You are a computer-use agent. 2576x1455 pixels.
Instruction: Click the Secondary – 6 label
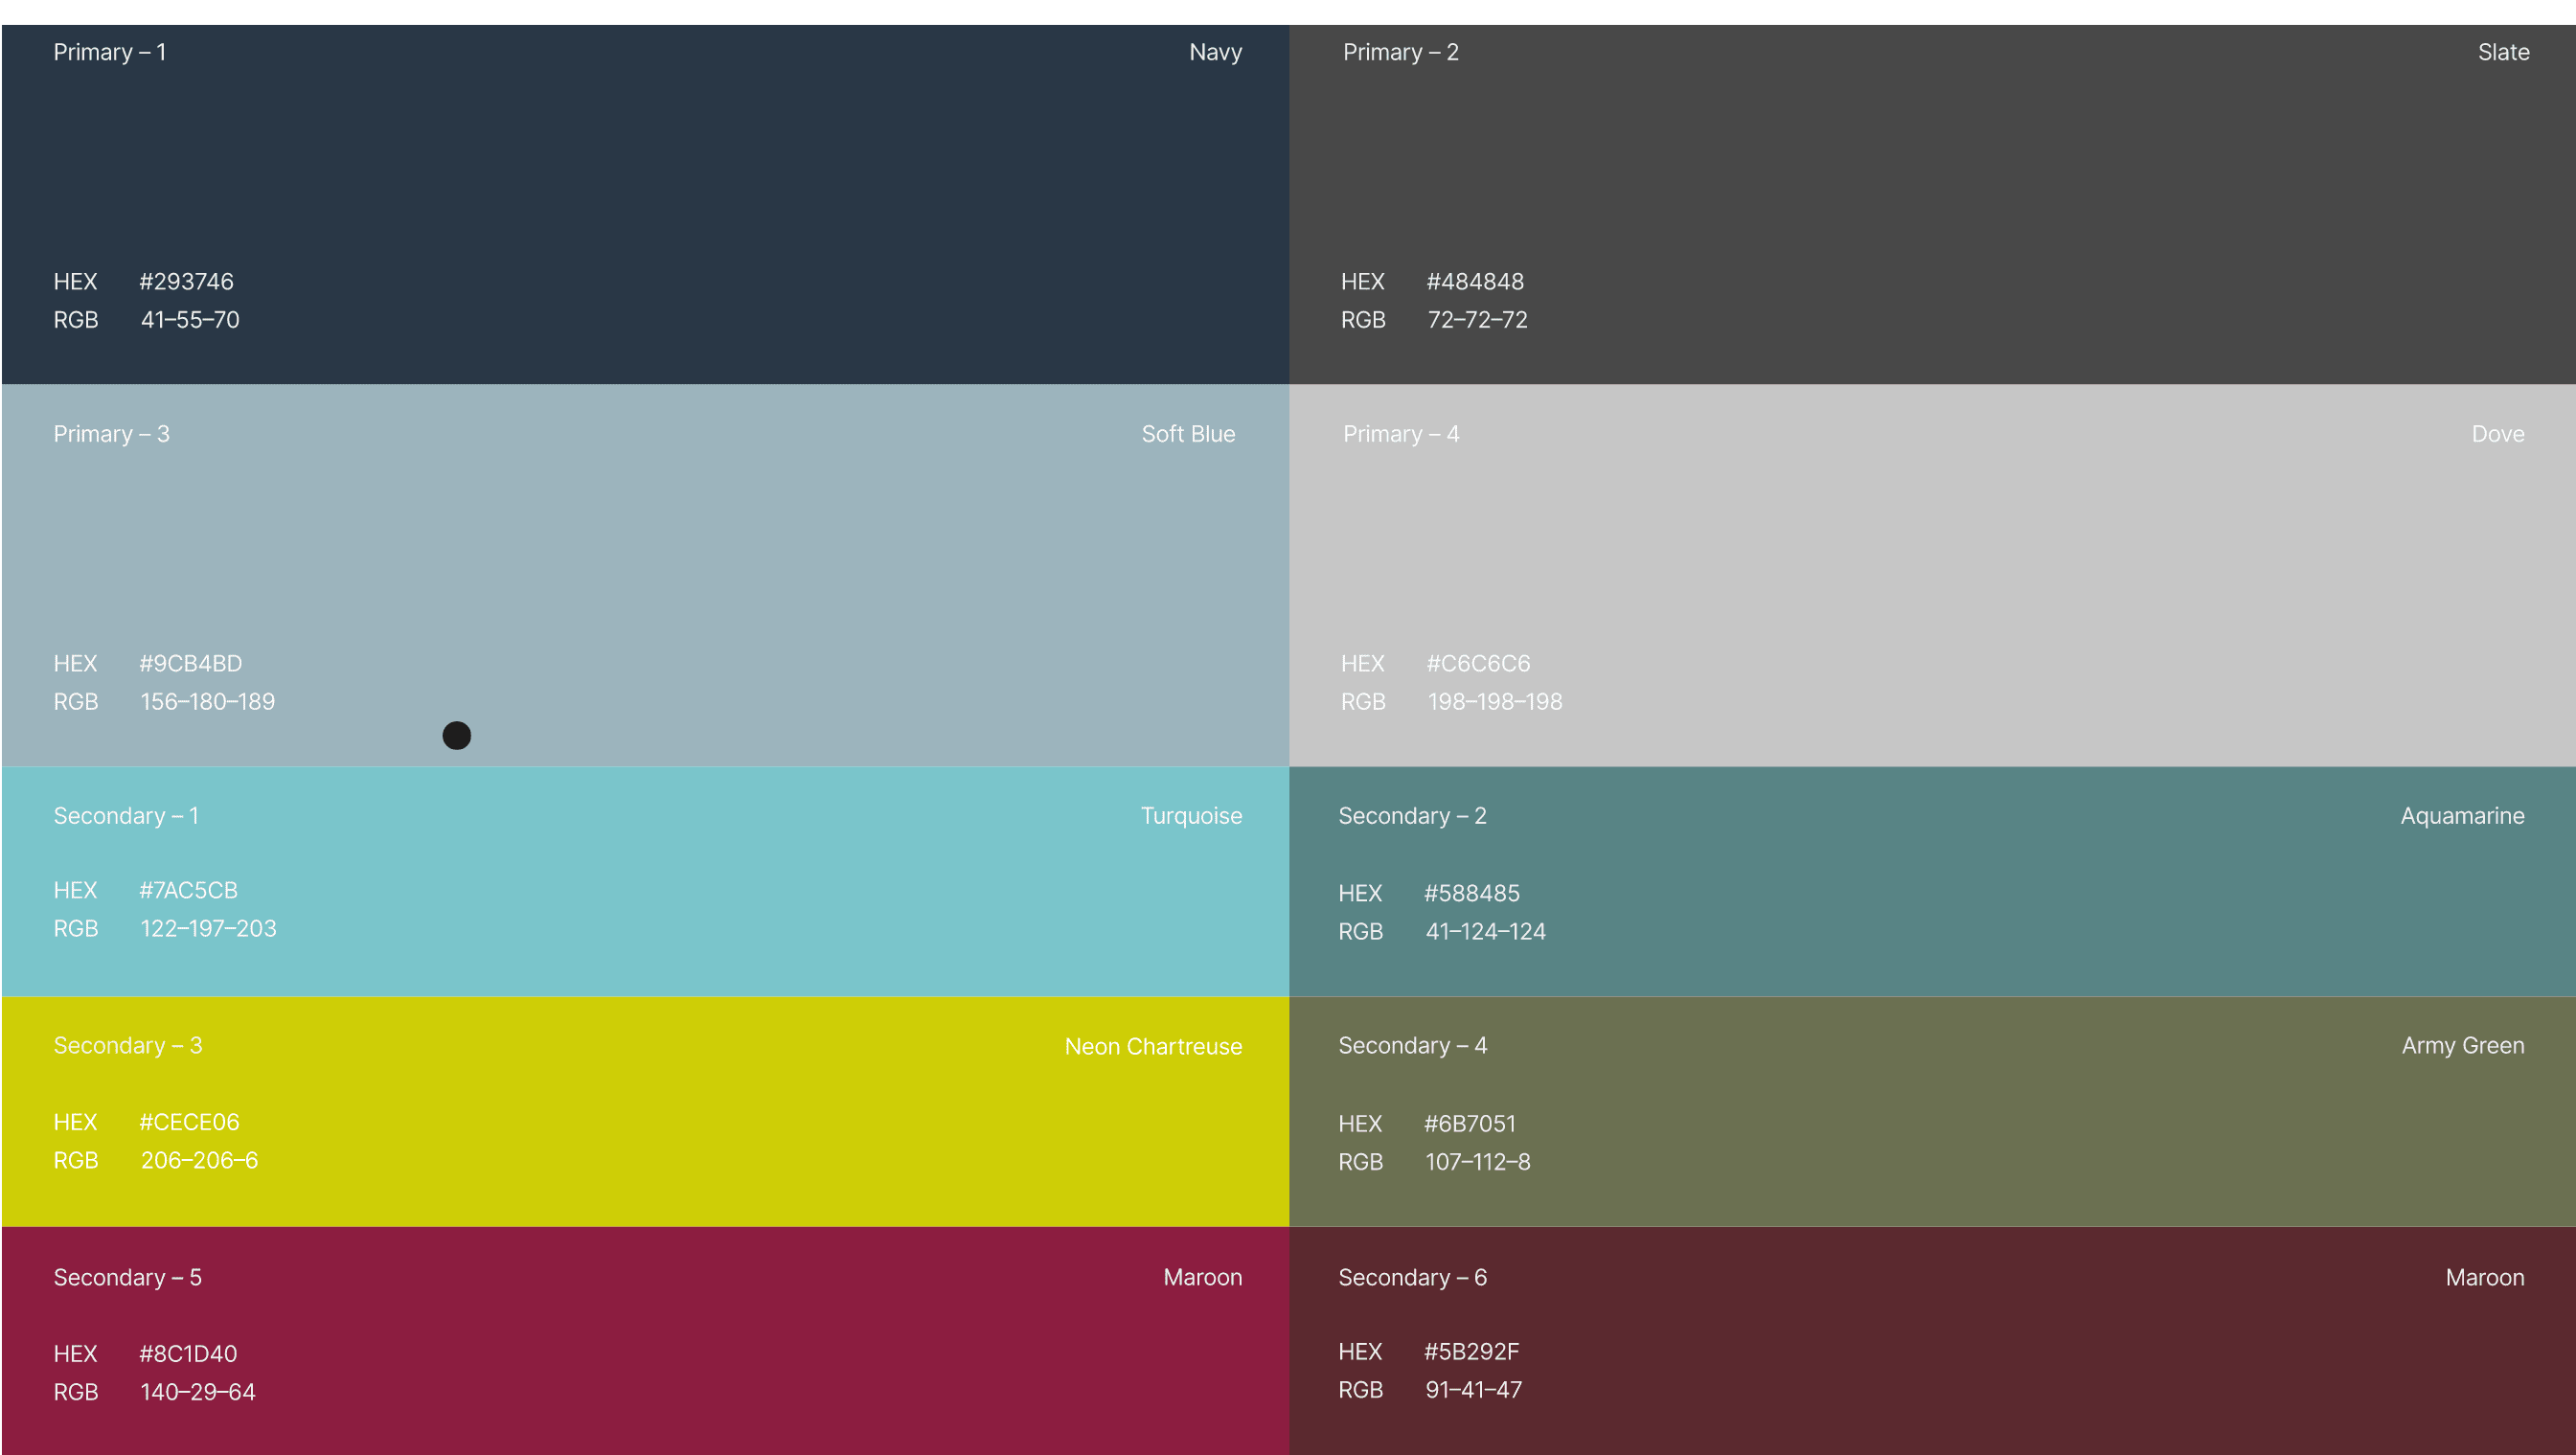click(x=1412, y=1278)
